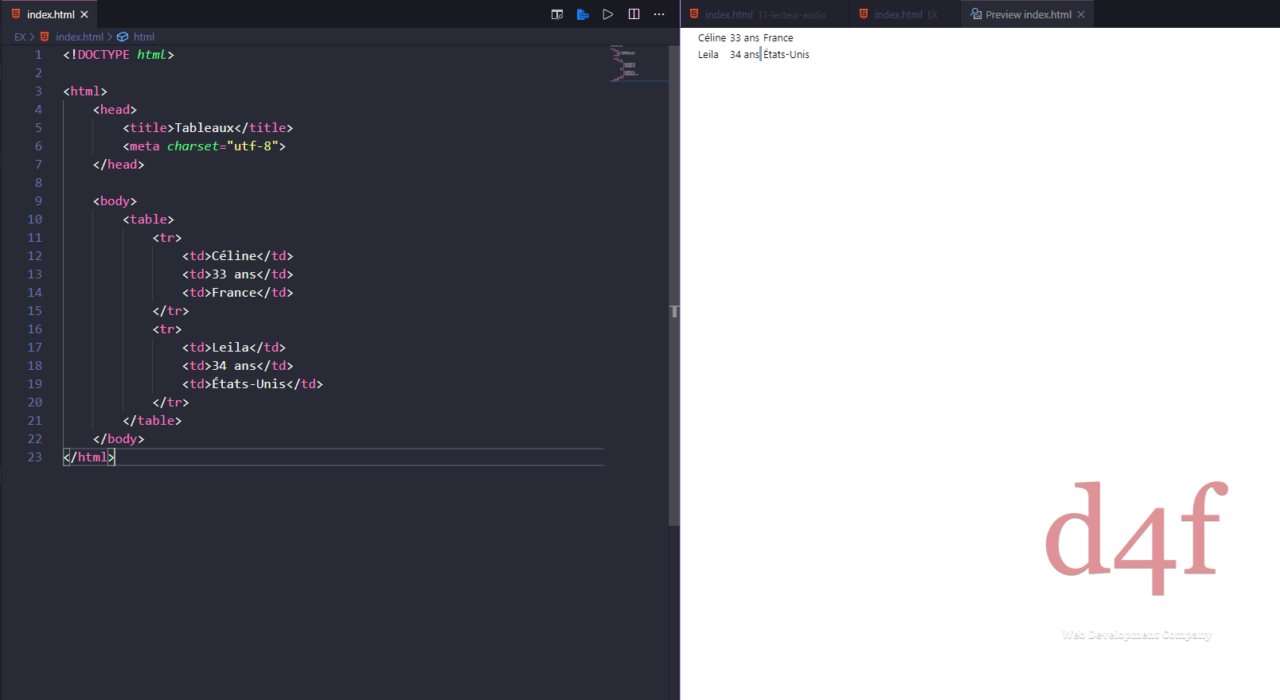The height and width of the screenshot is (700, 1280).
Task: Click the 34 ans cell in the preview
Action: pyautogui.click(x=745, y=55)
